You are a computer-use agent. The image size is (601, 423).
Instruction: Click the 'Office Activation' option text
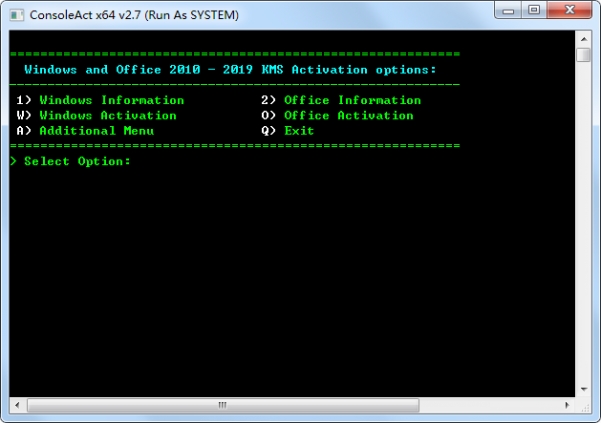pyautogui.click(x=348, y=116)
